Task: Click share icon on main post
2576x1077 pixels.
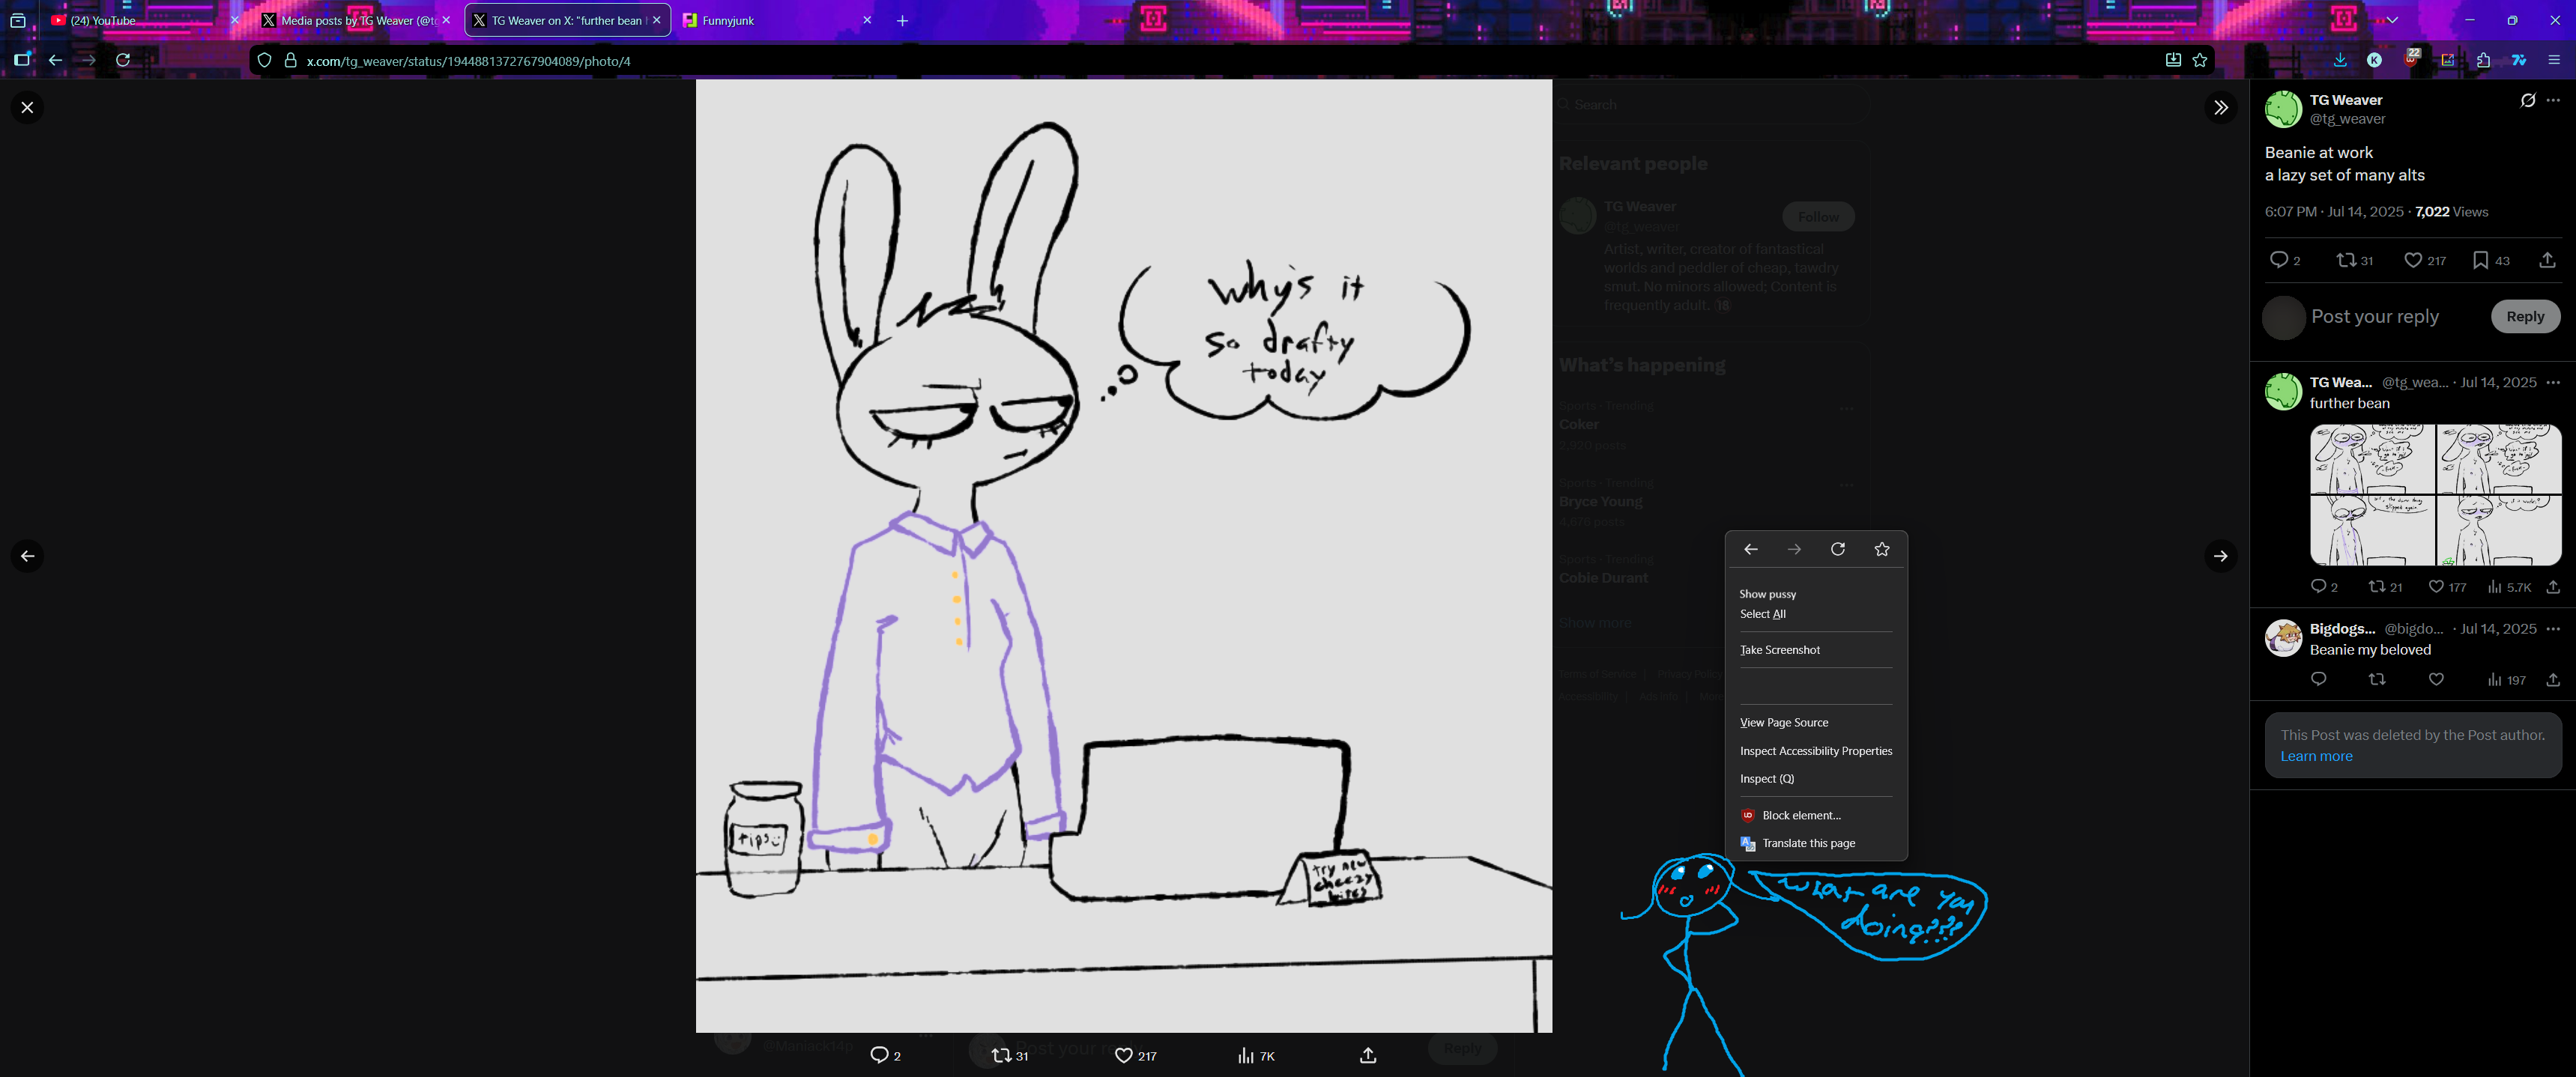Action: [2547, 260]
